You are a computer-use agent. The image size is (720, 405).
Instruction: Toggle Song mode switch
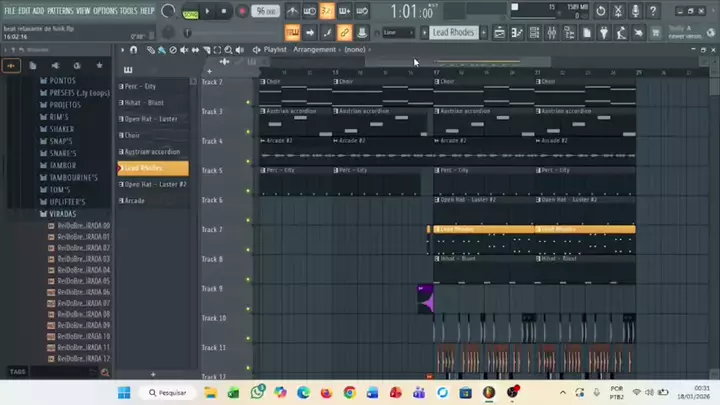tap(190, 11)
